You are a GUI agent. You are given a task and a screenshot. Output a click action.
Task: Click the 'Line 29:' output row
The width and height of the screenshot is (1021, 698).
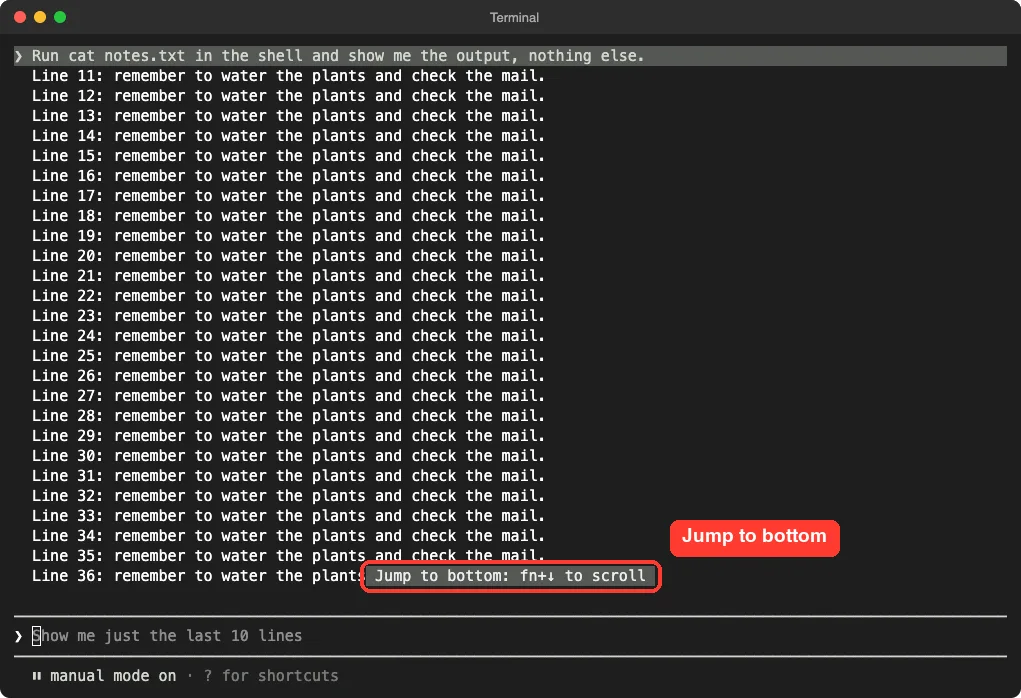point(288,436)
